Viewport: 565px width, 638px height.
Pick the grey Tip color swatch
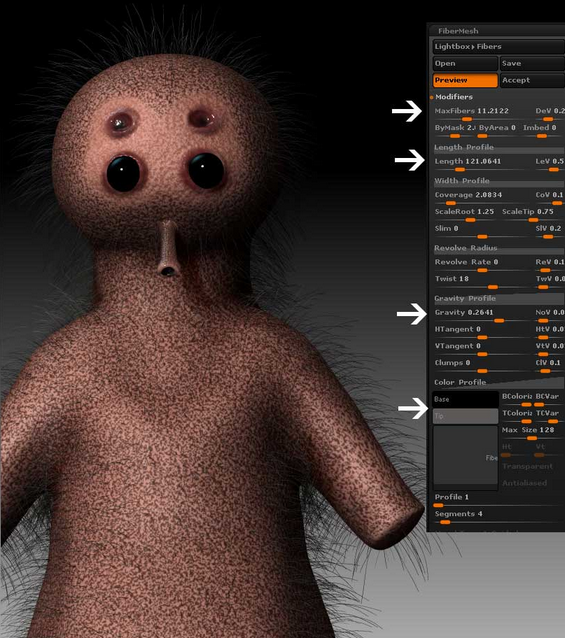(x=466, y=416)
